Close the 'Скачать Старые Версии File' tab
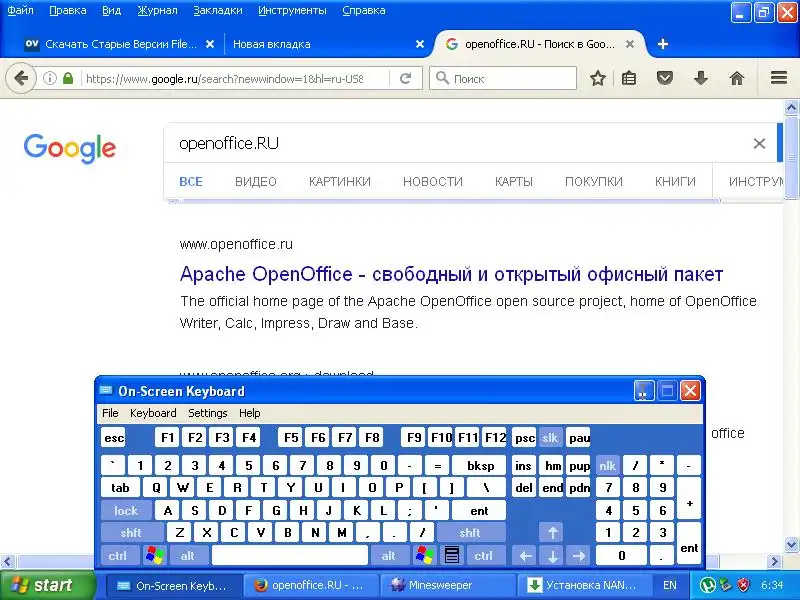 [210, 44]
